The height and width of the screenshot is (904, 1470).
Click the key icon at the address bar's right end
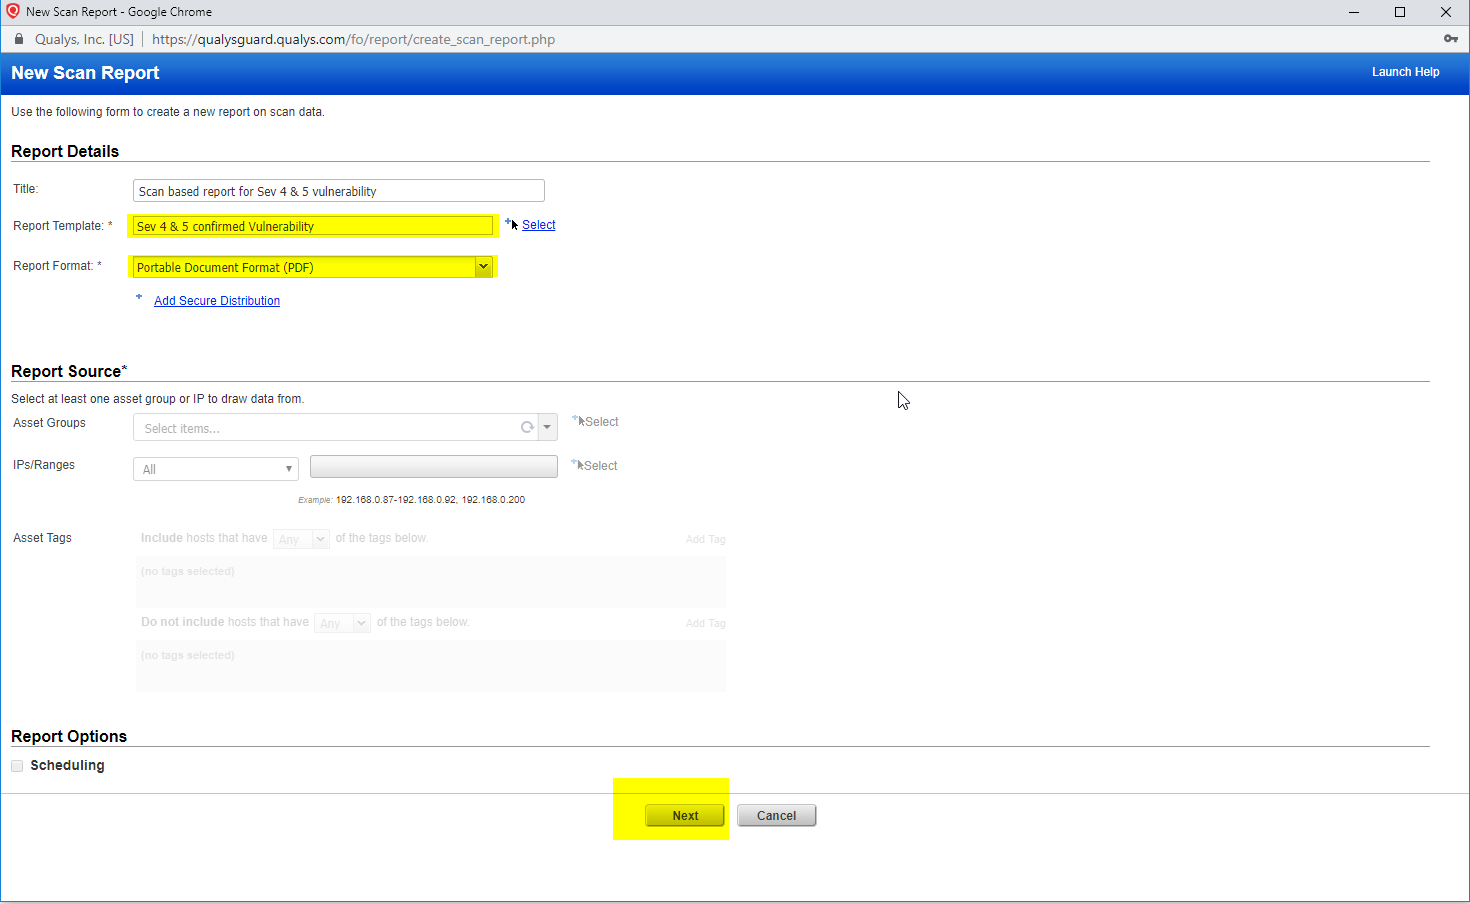[1451, 40]
